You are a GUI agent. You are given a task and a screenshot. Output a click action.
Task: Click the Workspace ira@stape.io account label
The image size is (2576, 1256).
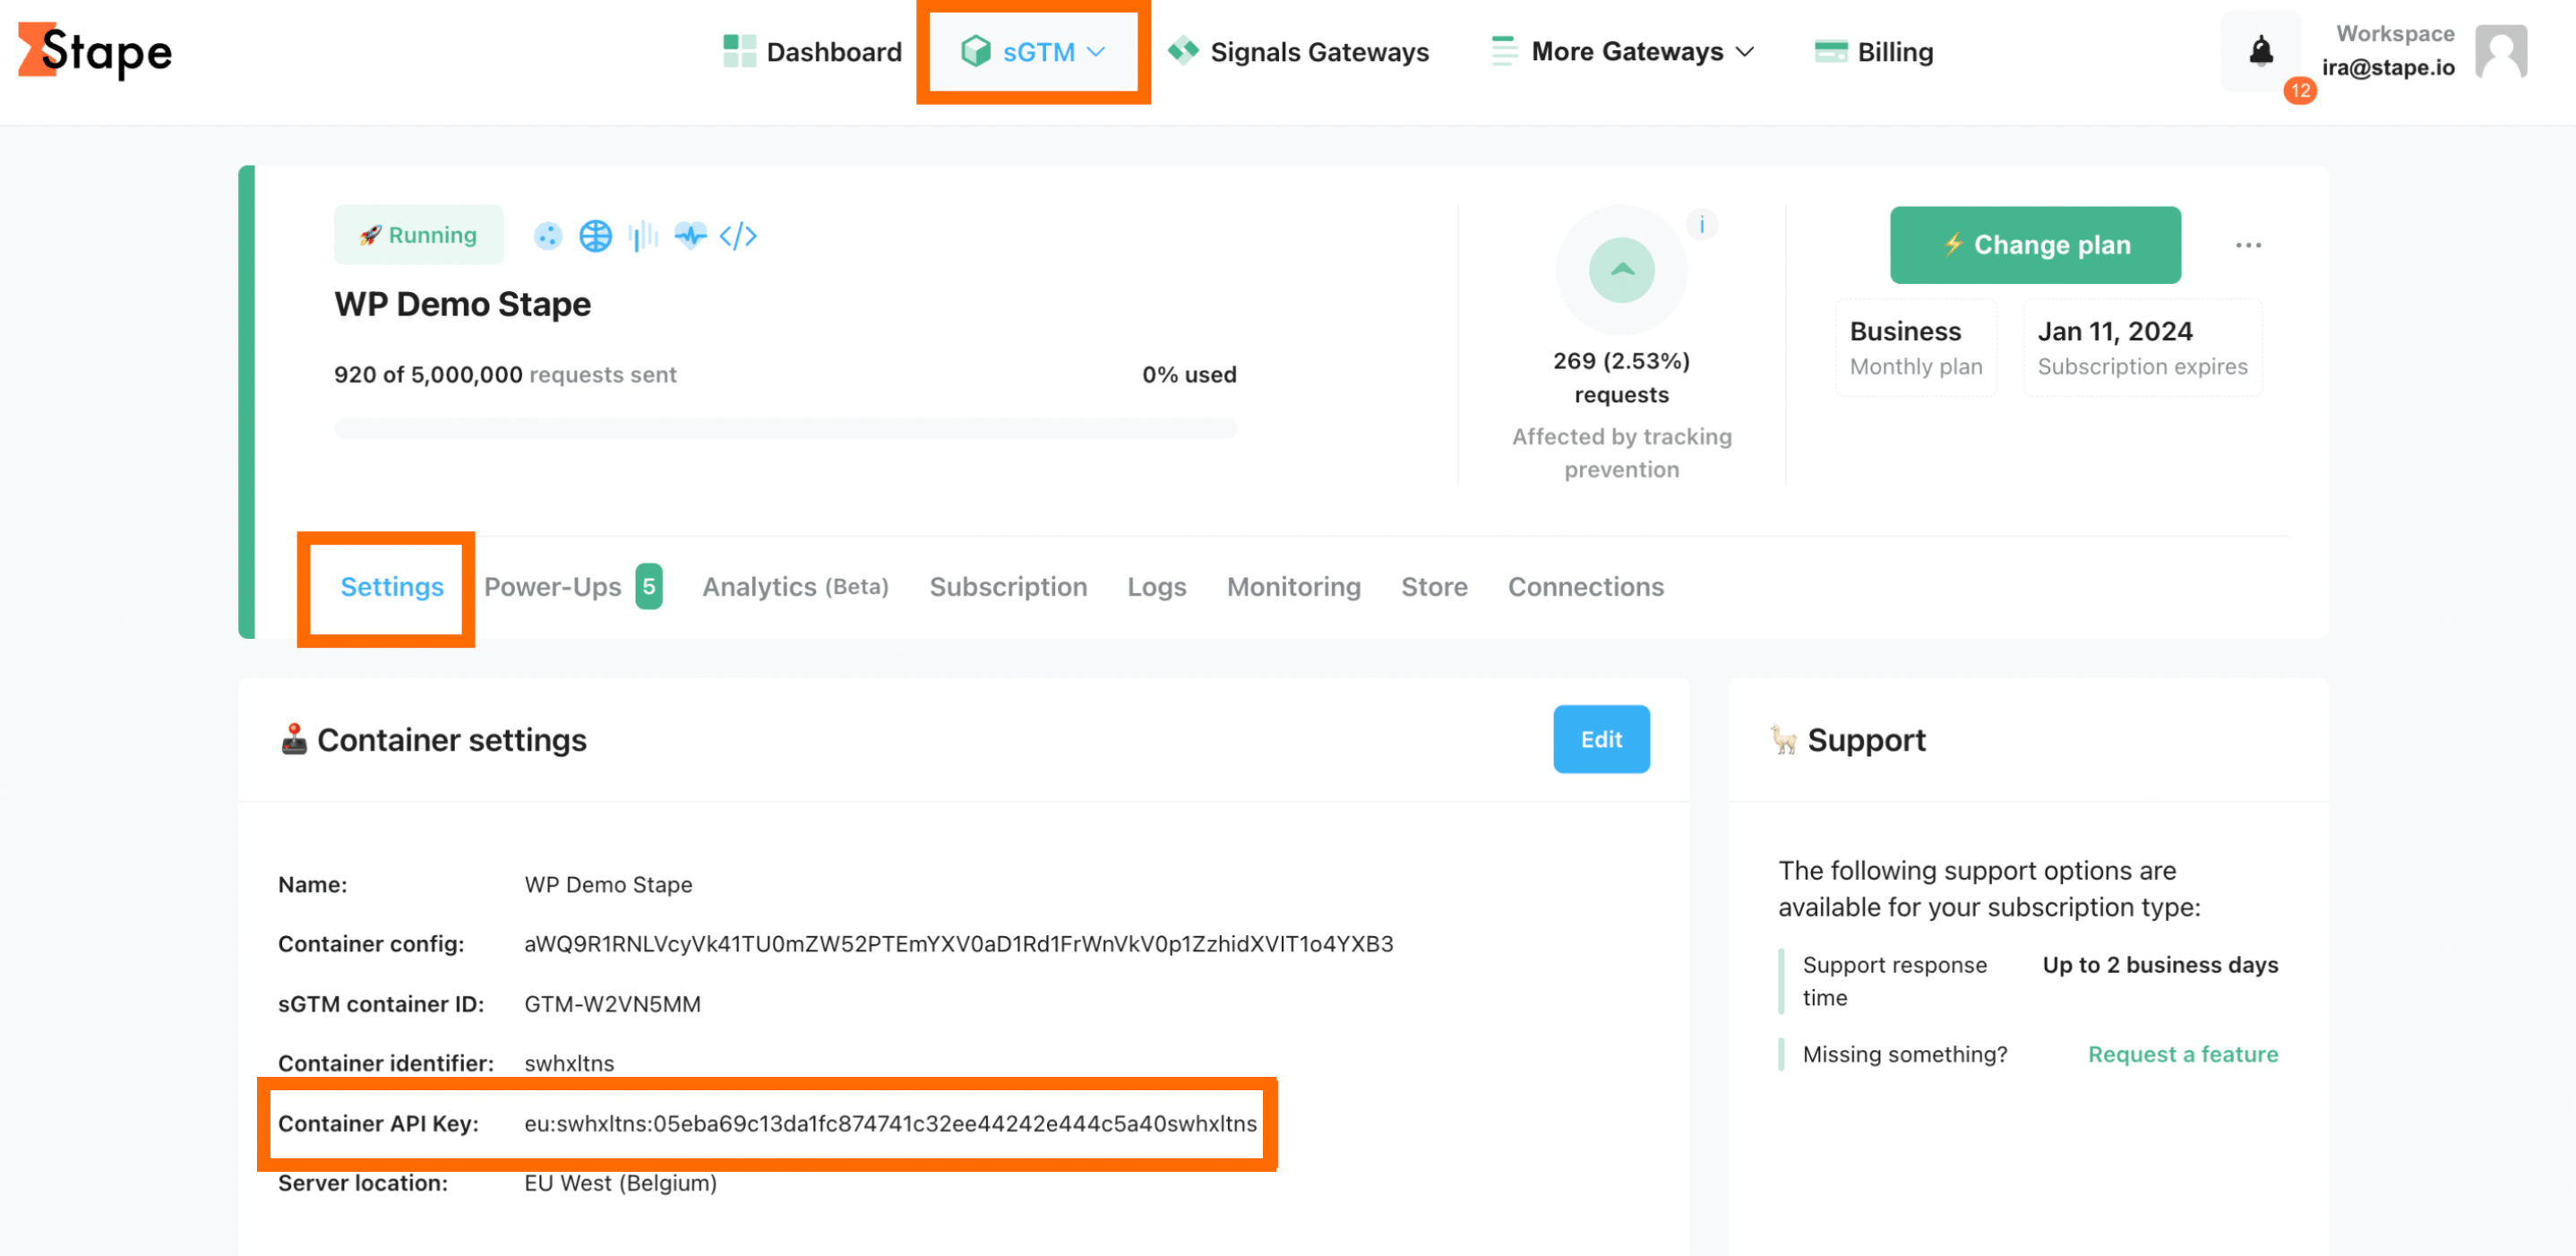click(x=2388, y=51)
